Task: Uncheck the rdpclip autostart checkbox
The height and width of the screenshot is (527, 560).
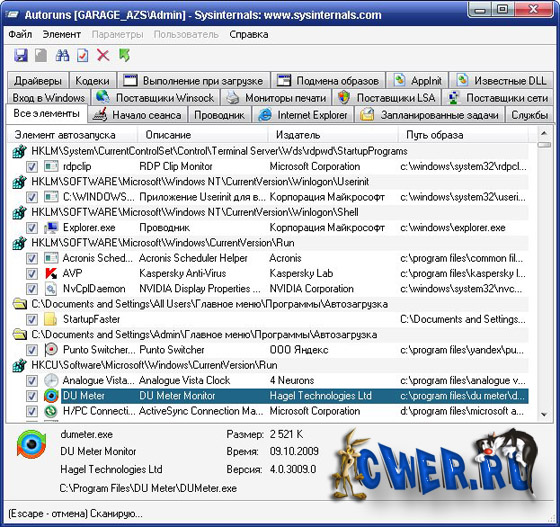Action: coord(32,167)
